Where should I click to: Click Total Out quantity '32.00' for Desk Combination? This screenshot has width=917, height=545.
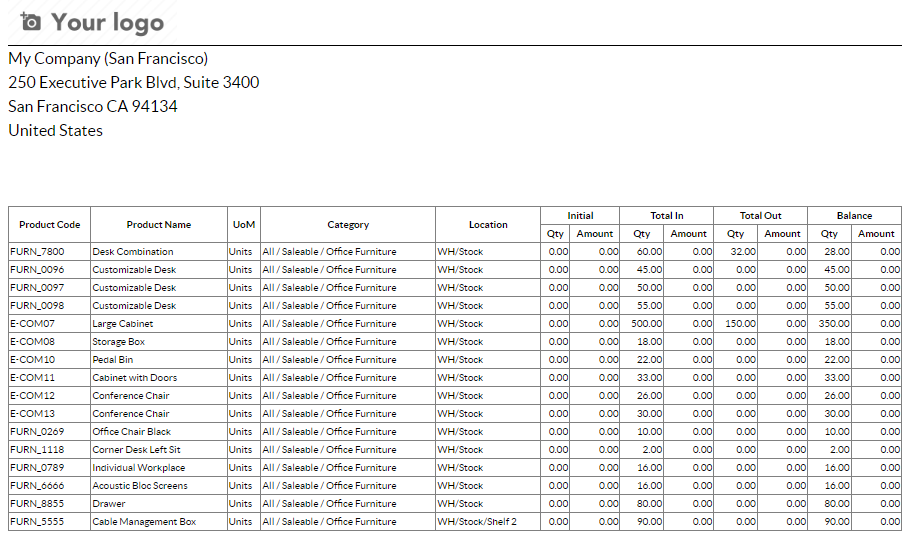[x=743, y=252]
